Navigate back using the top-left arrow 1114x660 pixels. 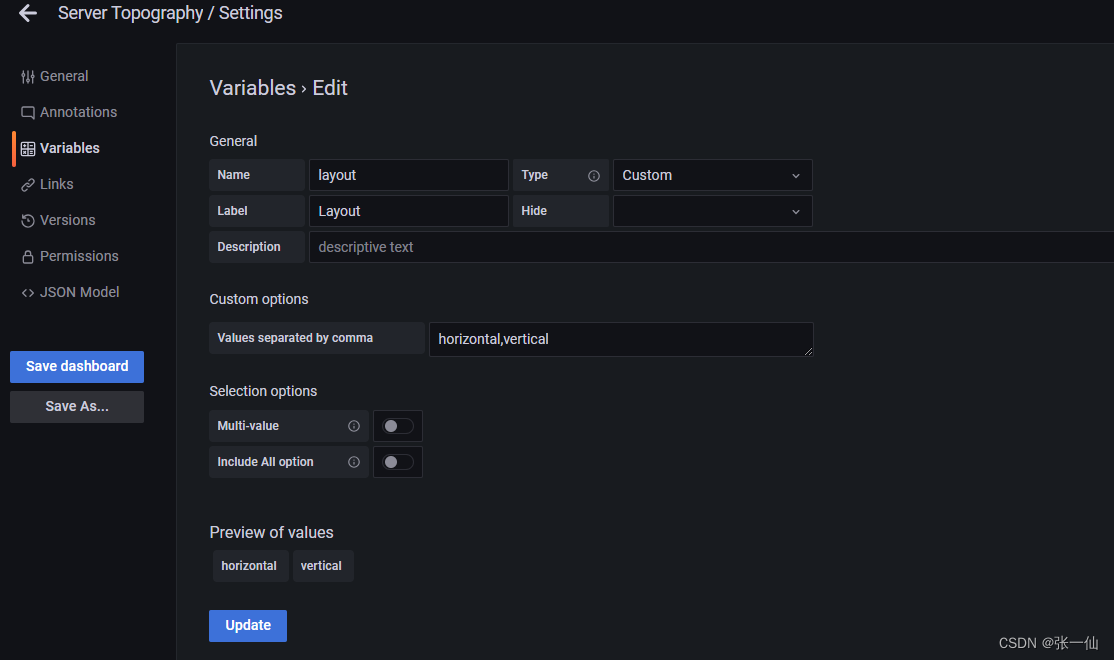click(27, 13)
